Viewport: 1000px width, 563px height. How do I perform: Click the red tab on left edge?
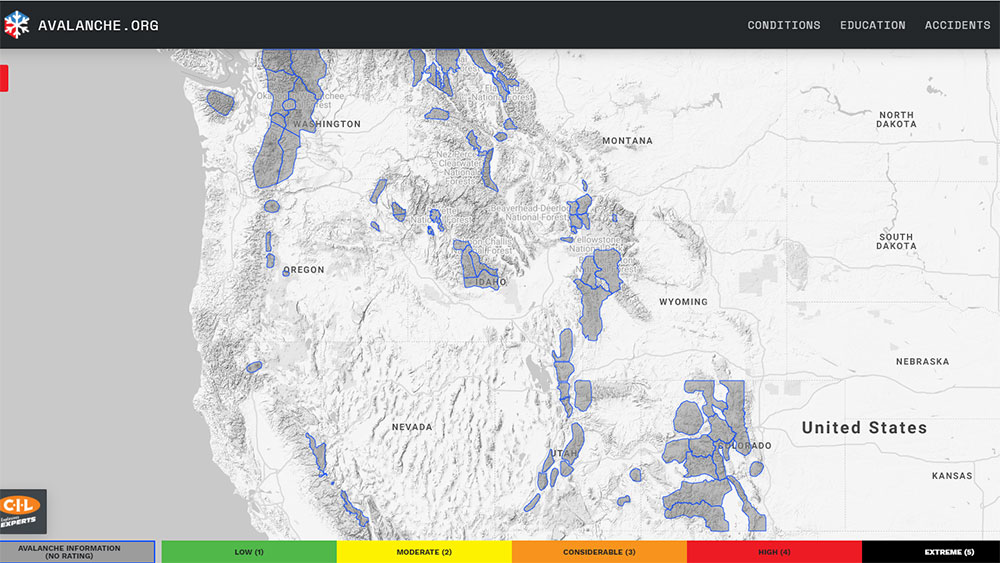pos(4,78)
